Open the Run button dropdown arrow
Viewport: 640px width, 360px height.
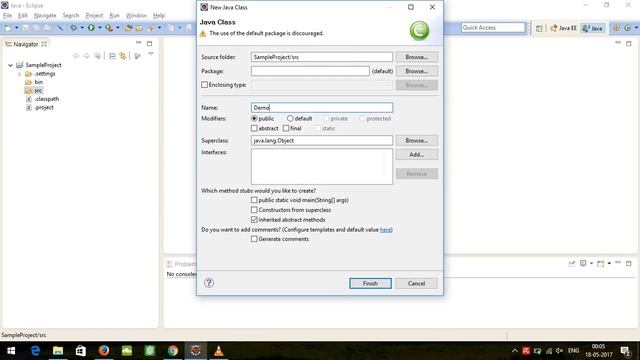coord(100,28)
